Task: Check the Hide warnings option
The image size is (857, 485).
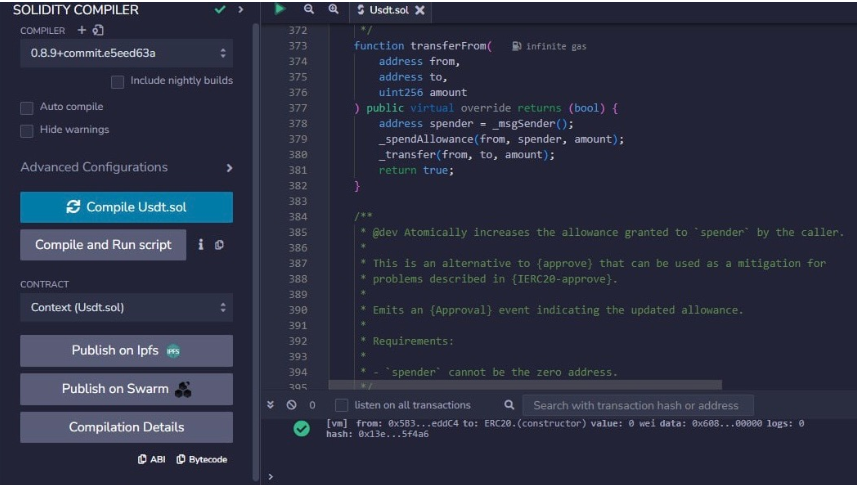Action: (27, 130)
